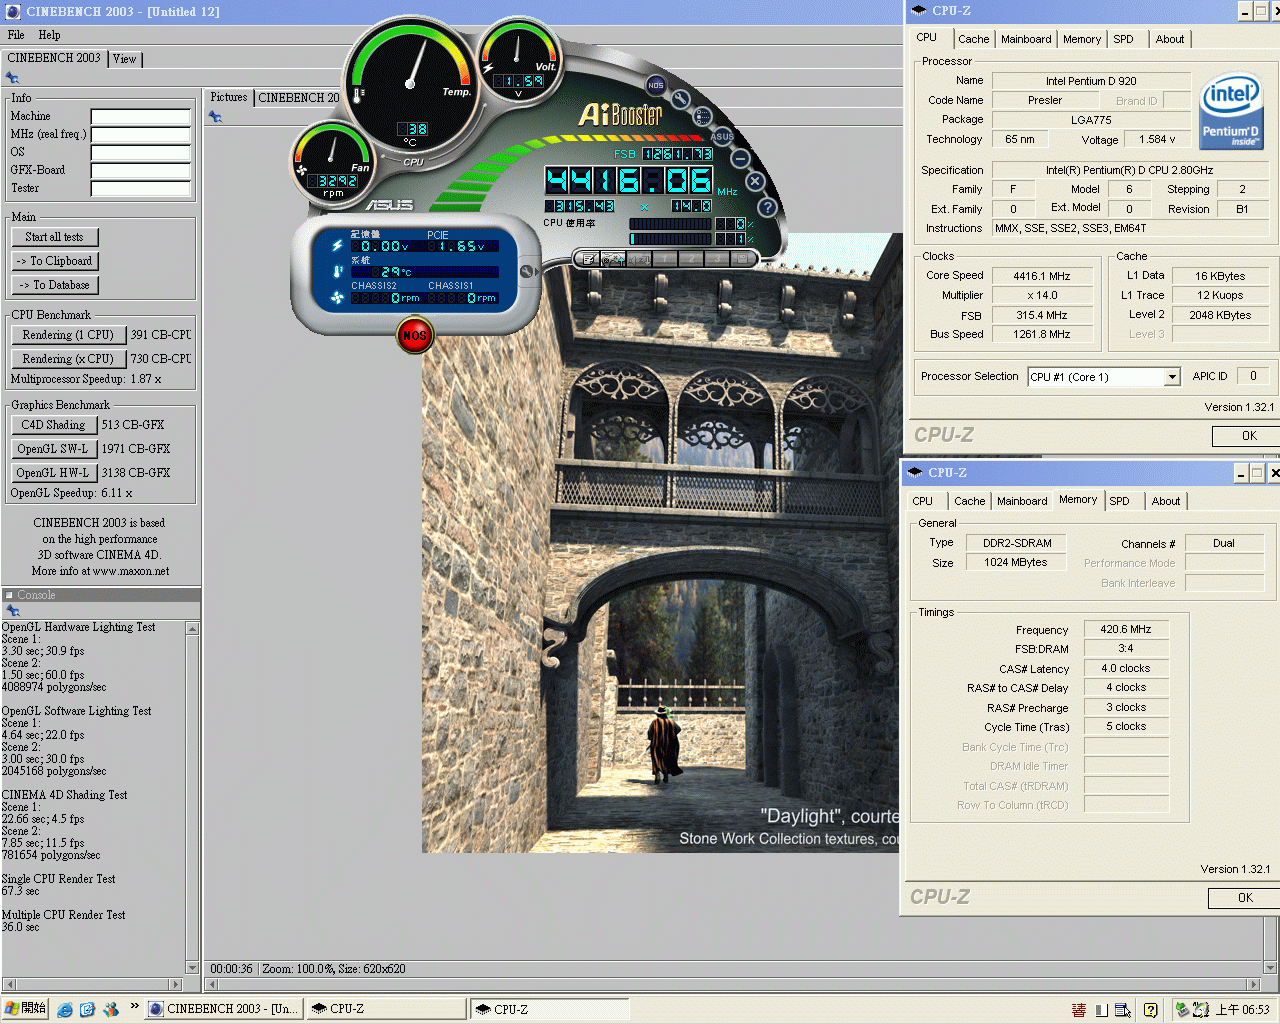Open the Help menu in CINEBENCH

[x=49, y=34]
